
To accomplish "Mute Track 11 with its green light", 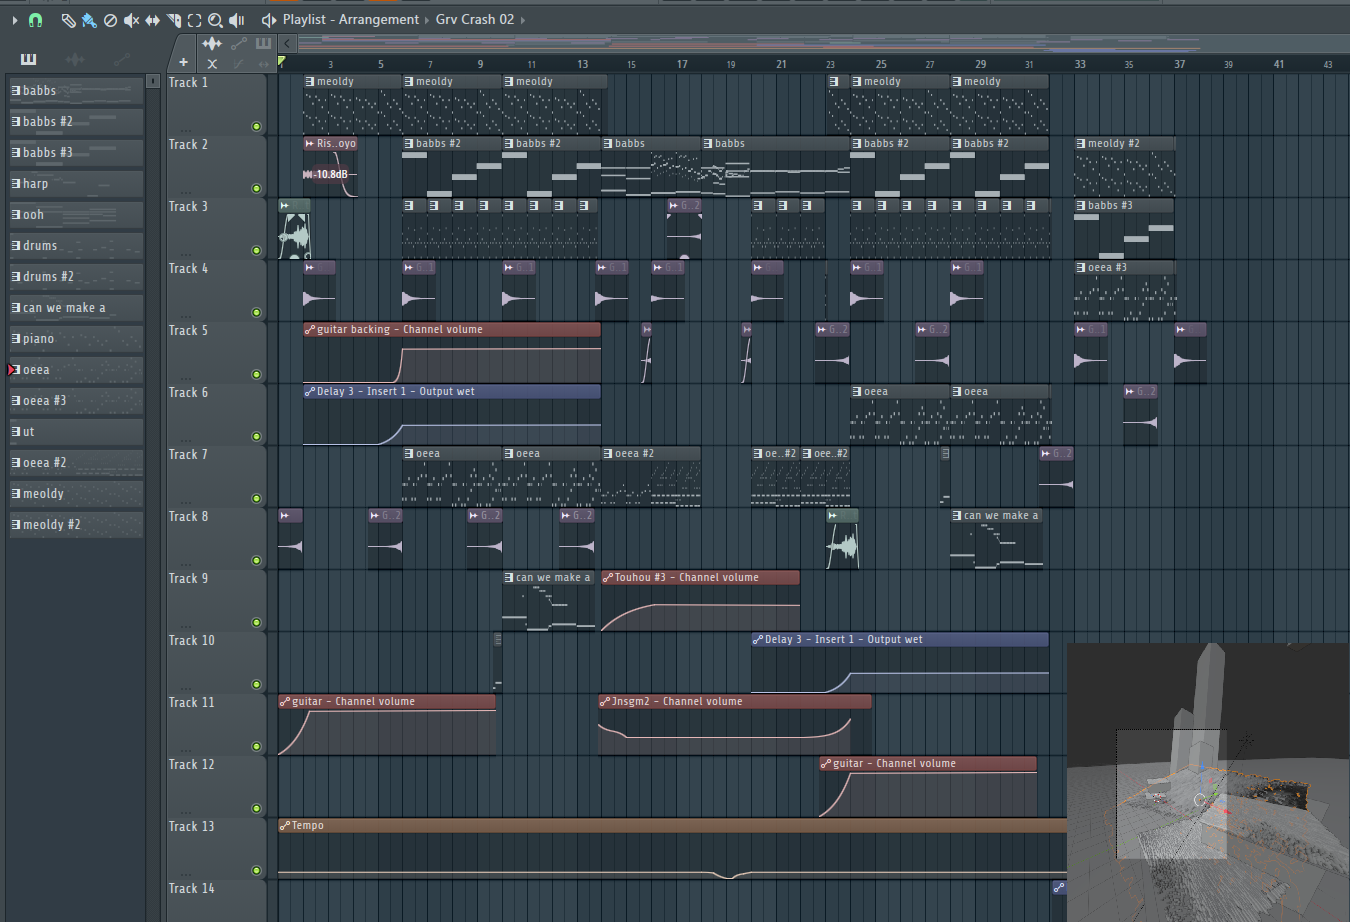I will (x=256, y=746).
